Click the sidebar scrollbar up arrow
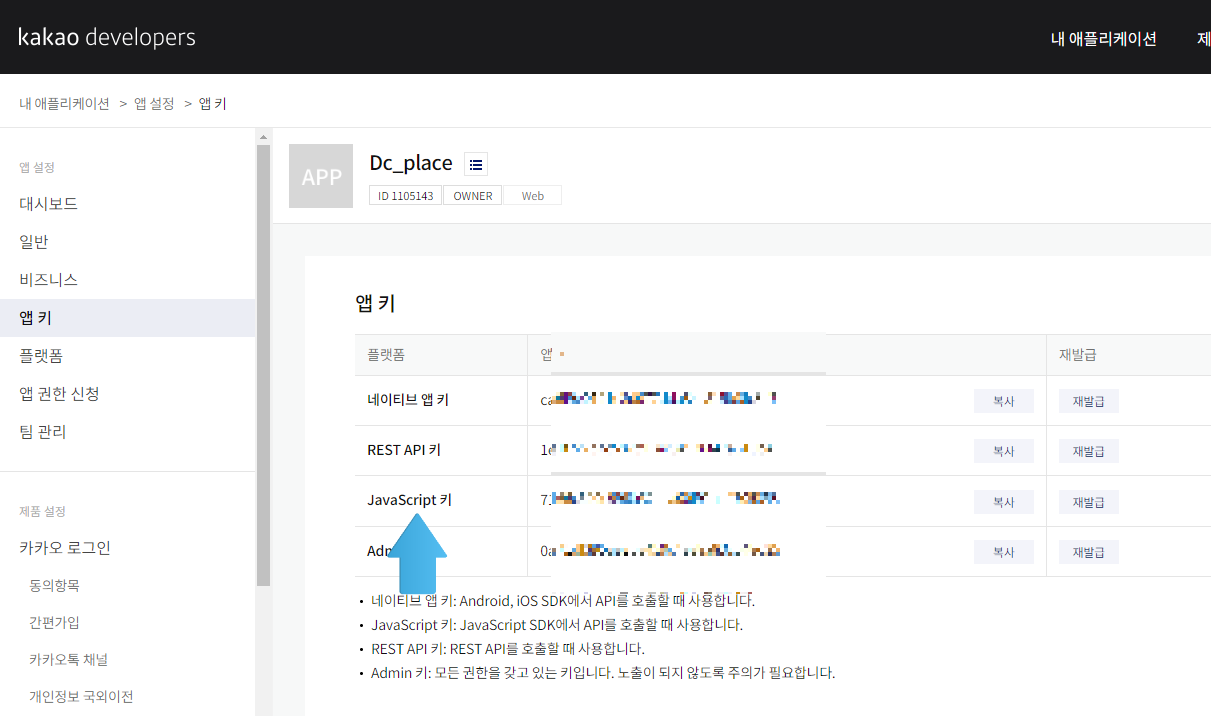 click(263, 136)
